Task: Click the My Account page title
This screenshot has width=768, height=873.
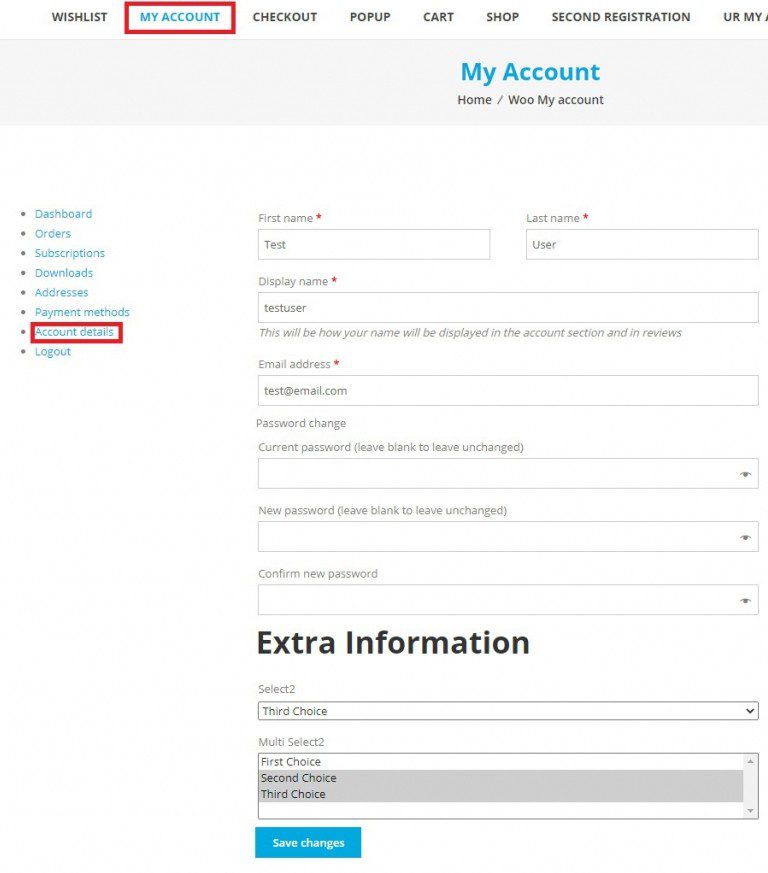Action: tap(530, 72)
